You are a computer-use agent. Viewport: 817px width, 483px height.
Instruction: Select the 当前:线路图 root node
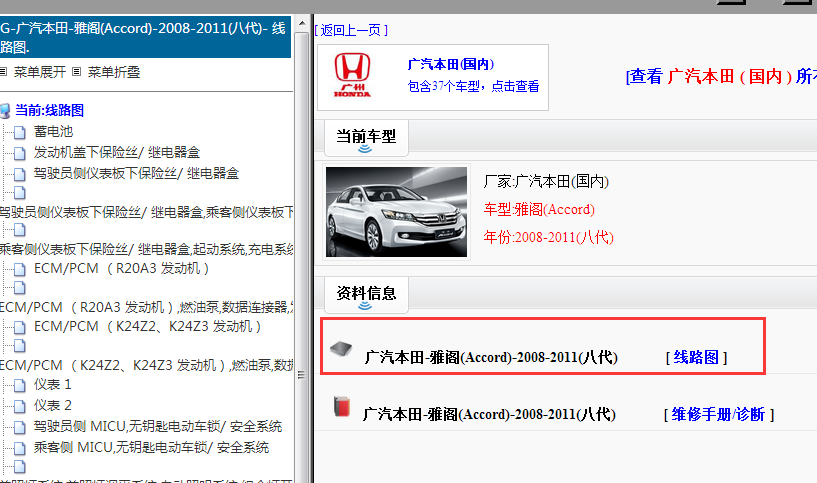(49, 110)
